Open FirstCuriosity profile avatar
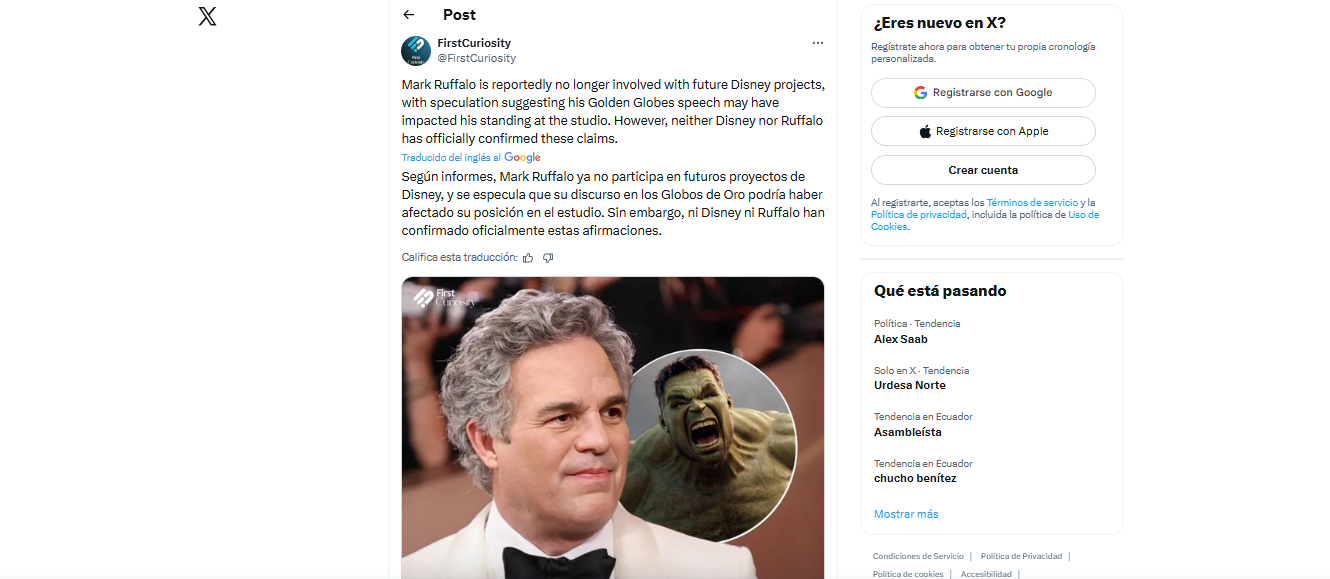1330x579 pixels. pyautogui.click(x=416, y=51)
